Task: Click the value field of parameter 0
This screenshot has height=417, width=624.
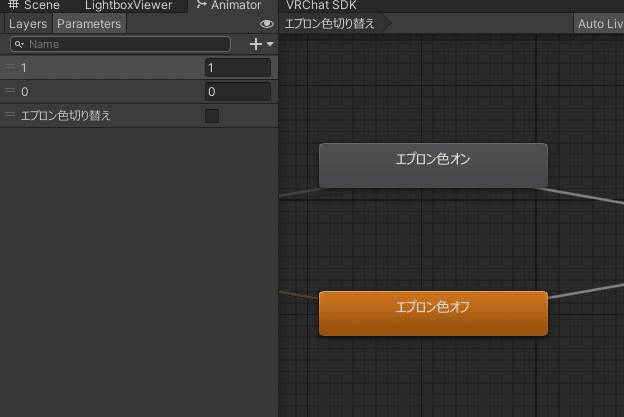Action: point(238,92)
